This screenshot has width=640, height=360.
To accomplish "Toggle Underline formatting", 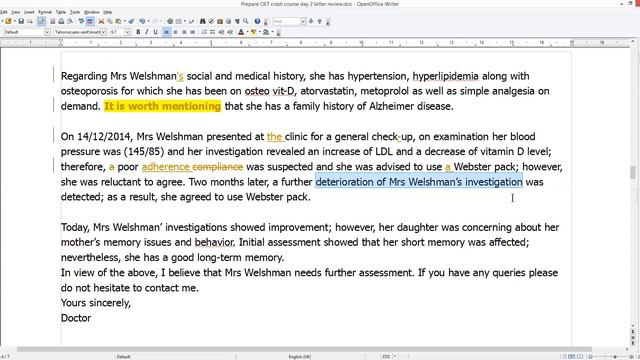I will pos(156,32).
